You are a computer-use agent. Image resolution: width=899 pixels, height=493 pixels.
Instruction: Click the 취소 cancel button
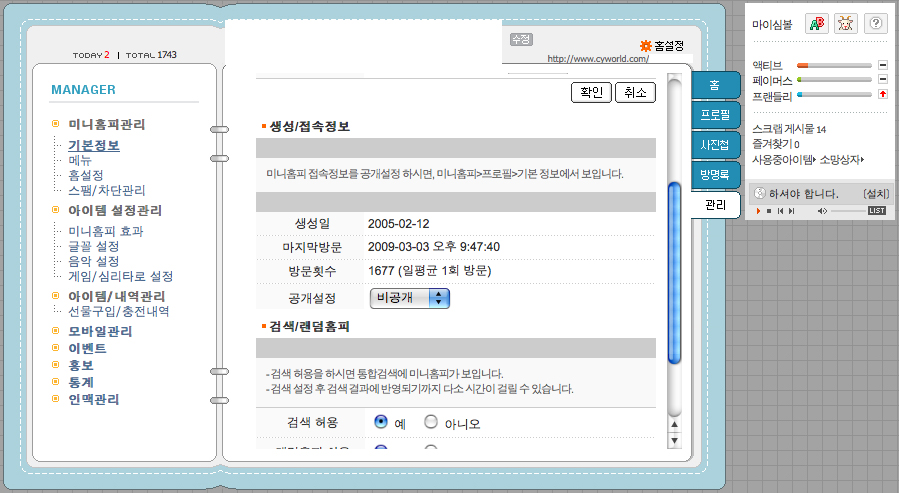(x=635, y=92)
